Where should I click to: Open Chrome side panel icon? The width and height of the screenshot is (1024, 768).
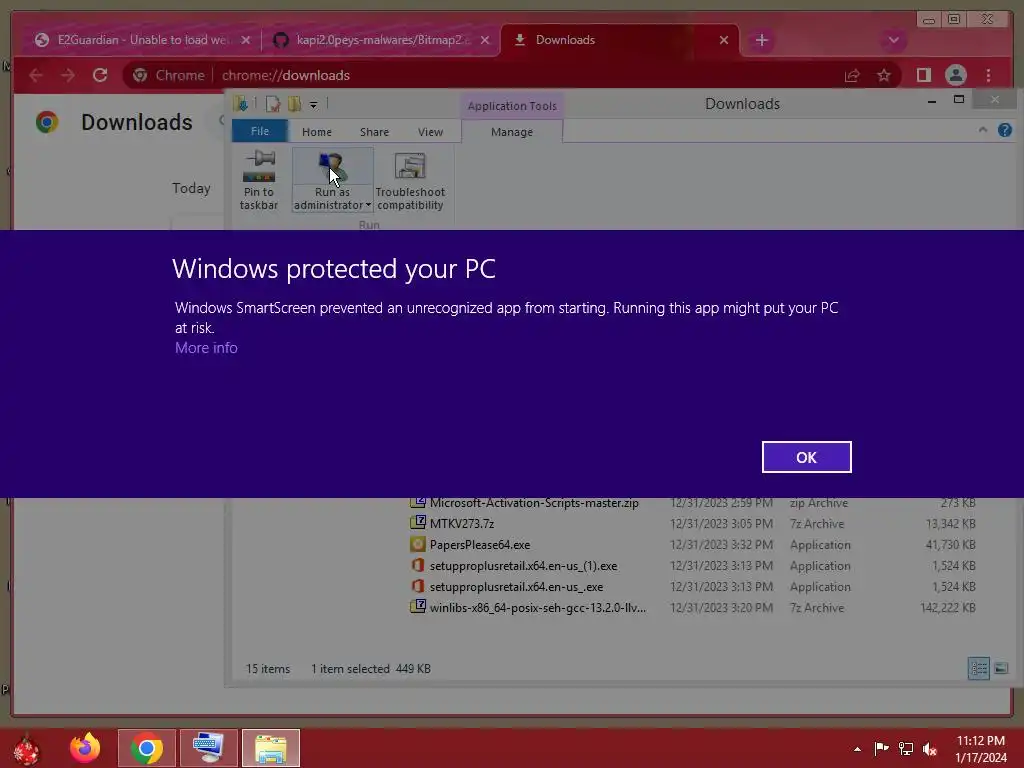coord(923,75)
